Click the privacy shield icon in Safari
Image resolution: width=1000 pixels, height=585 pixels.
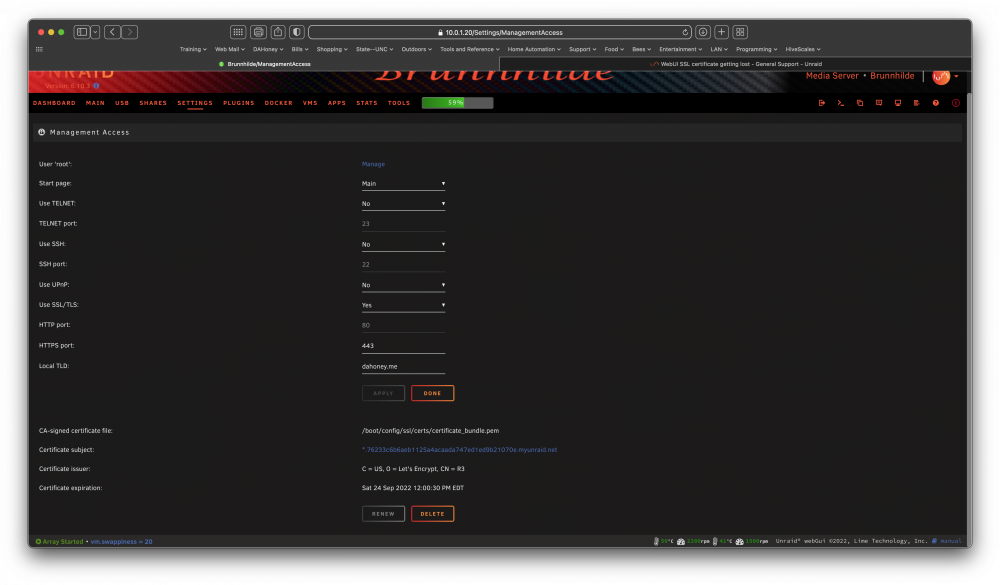297,32
